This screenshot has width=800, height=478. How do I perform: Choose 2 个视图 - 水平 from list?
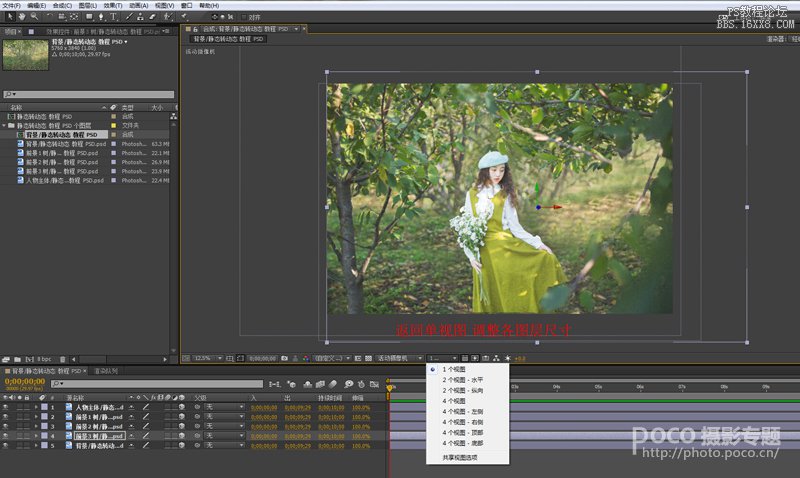(x=462, y=380)
